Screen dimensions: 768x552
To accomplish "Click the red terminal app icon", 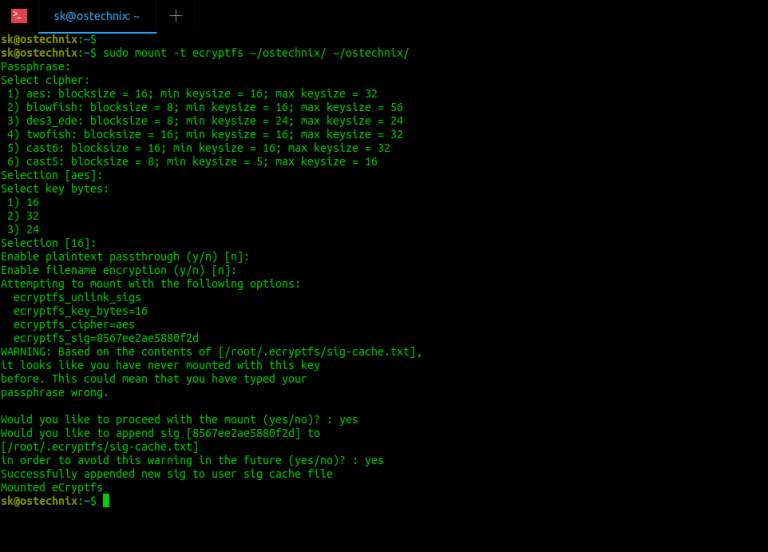I will (x=18, y=16).
